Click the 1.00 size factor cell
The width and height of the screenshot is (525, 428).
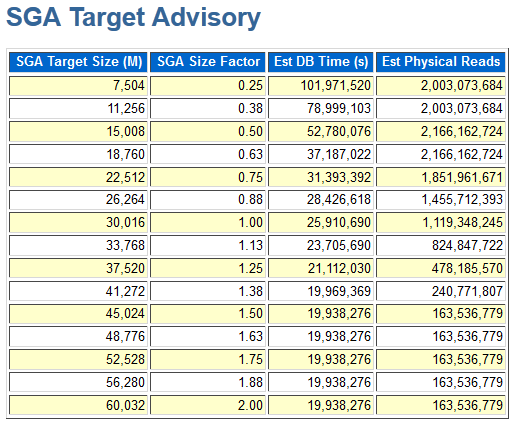[x=208, y=223]
